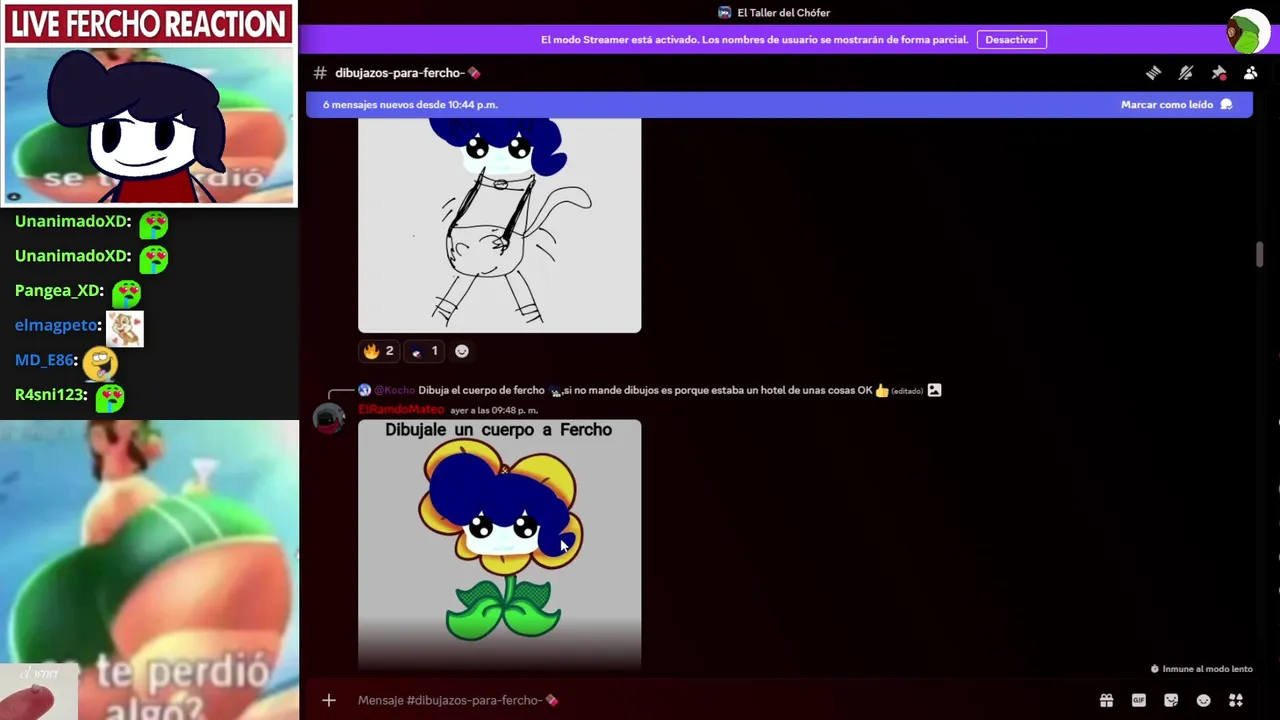Screen dimensions: 1280x720
Task: Toggle the muted notification bell icon
Action: point(1186,73)
